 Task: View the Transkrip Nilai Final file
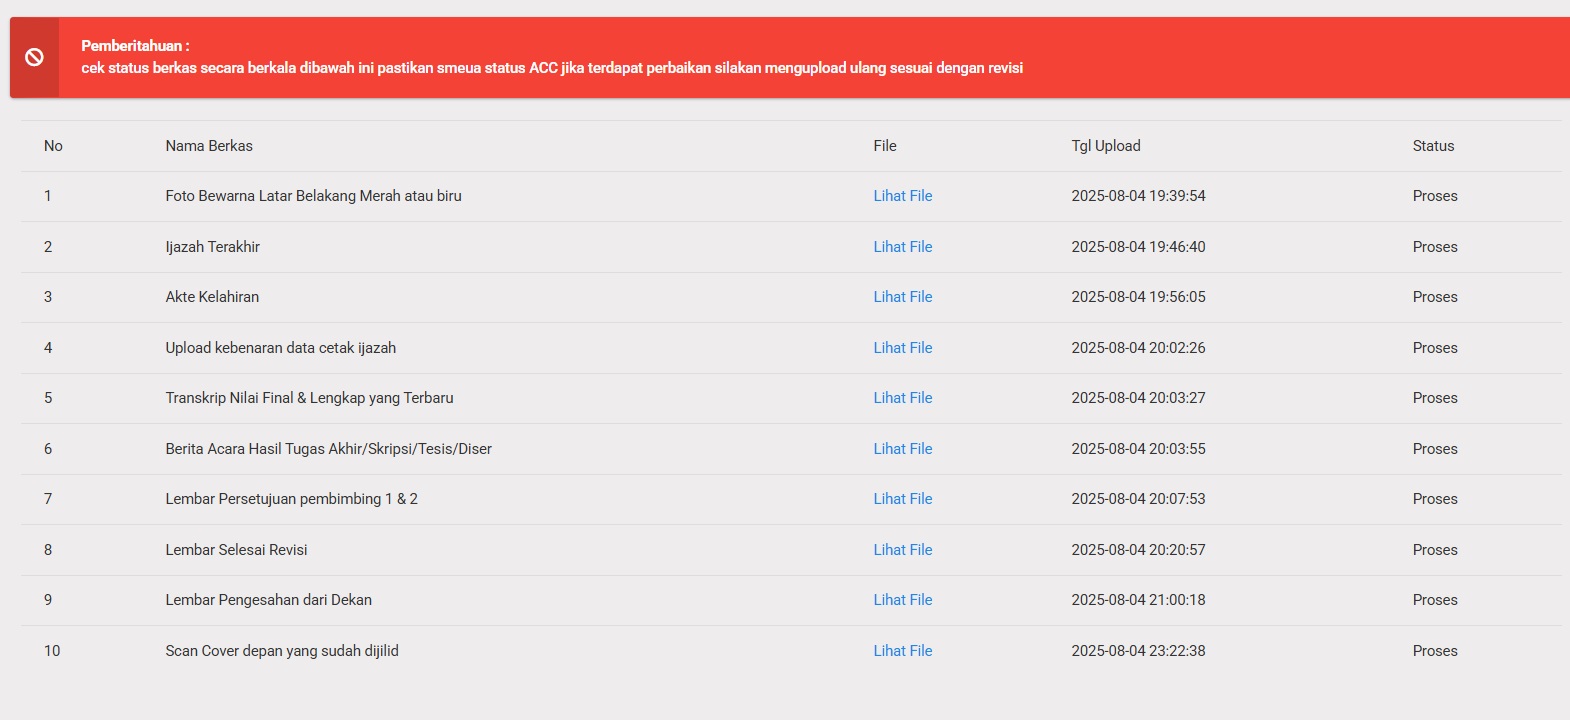click(x=902, y=398)
